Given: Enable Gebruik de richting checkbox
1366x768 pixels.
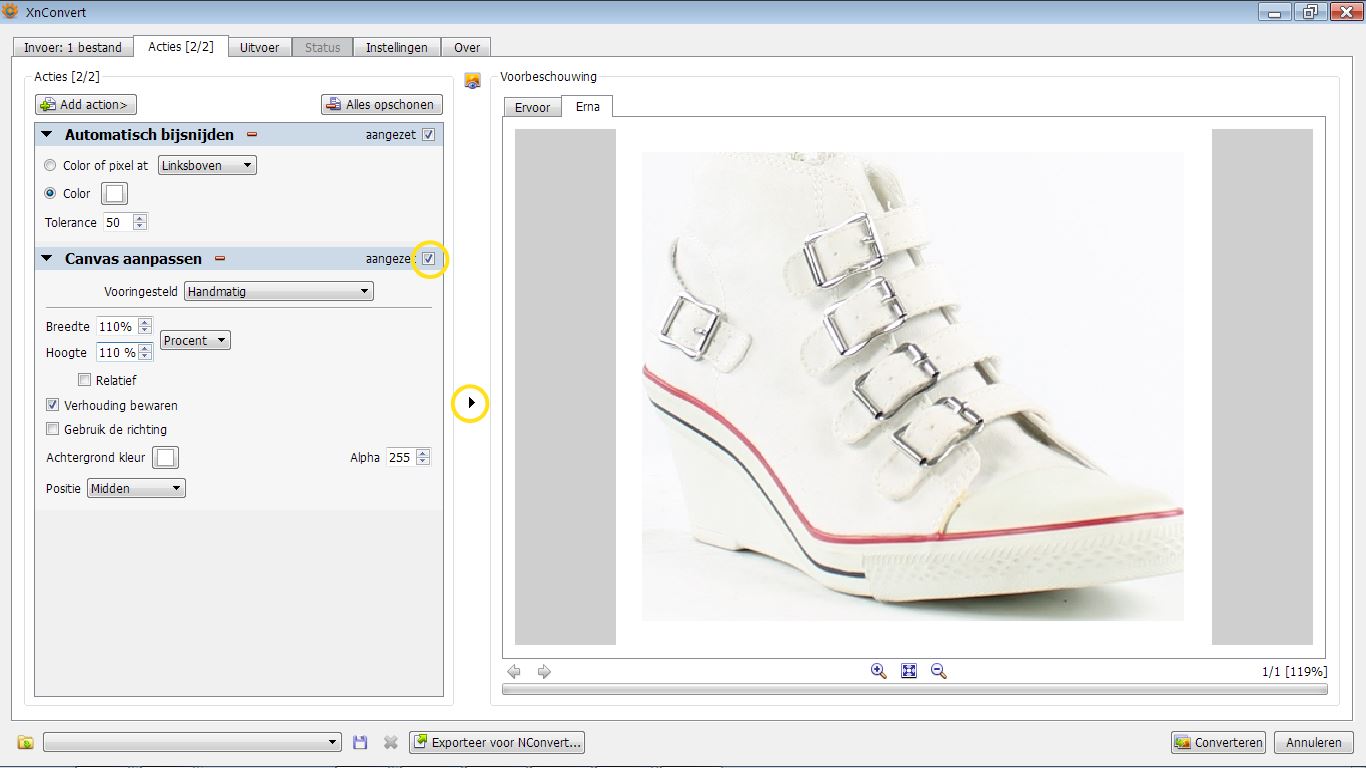Looking at the screenshot, I should [x=53, y=429].
